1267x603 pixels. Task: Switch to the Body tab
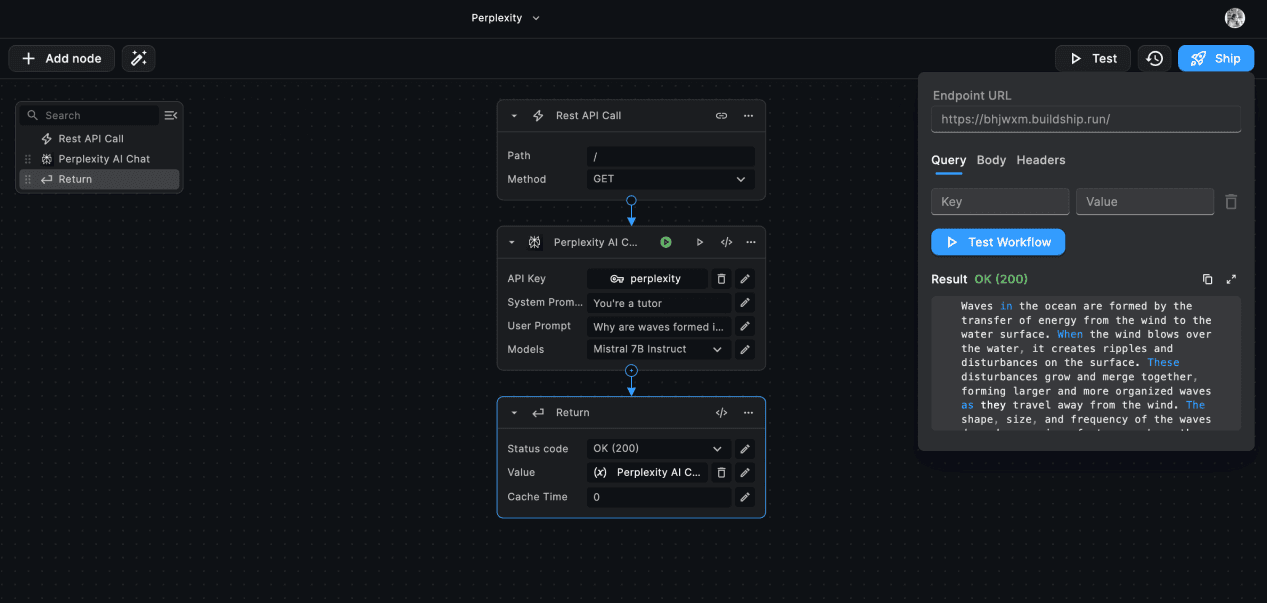pyautogui.click(x=991, y=160)
